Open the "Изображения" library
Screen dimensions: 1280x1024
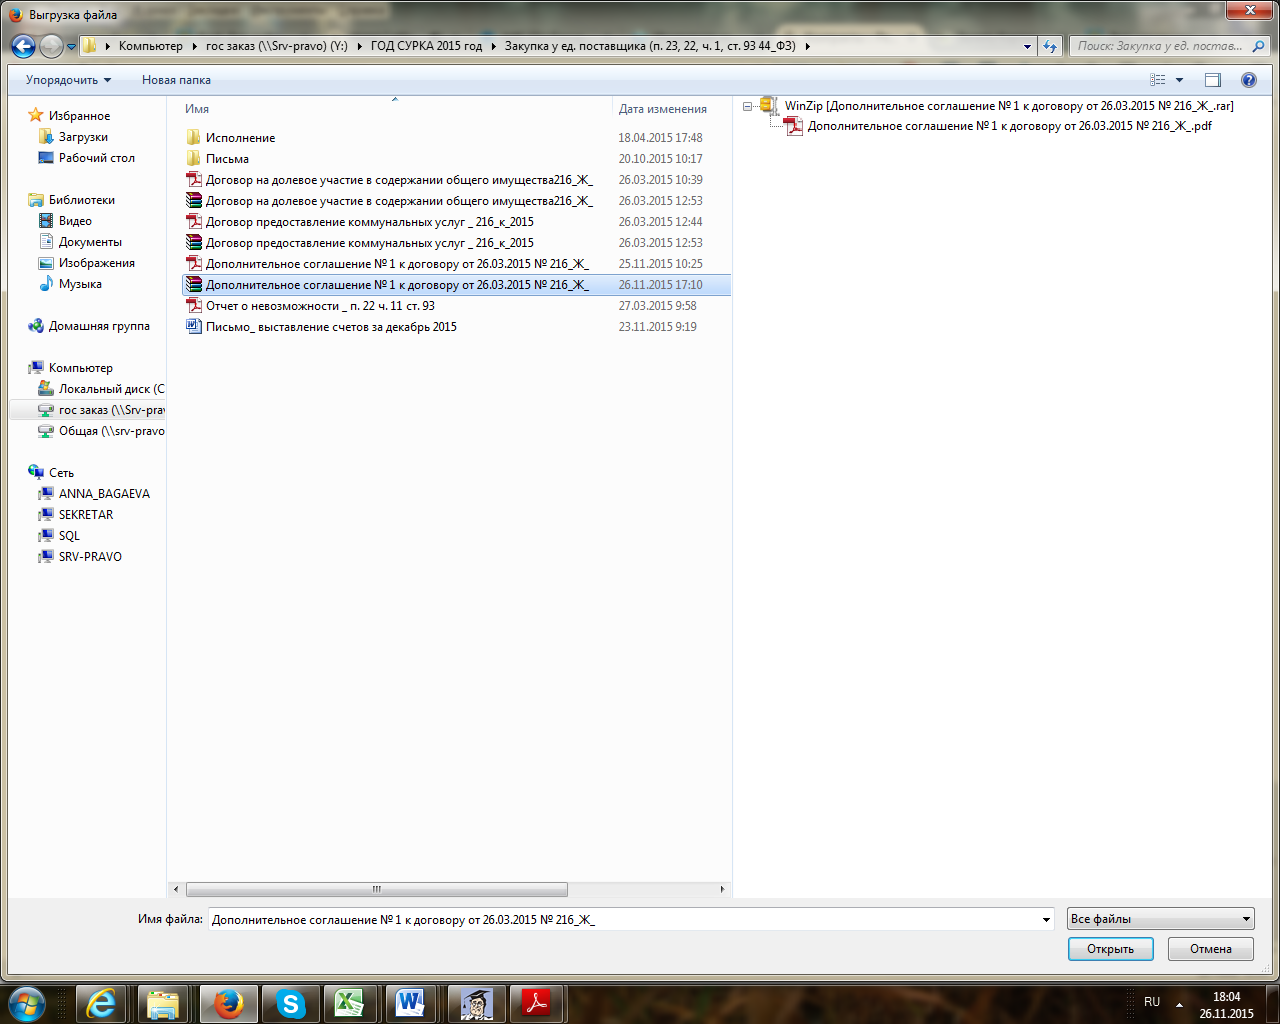[x=96, y=263]
